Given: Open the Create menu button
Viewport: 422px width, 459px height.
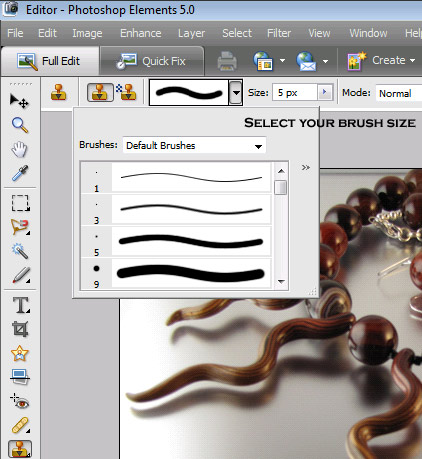Looking at the screenshot, I should [x=382, y=61].
